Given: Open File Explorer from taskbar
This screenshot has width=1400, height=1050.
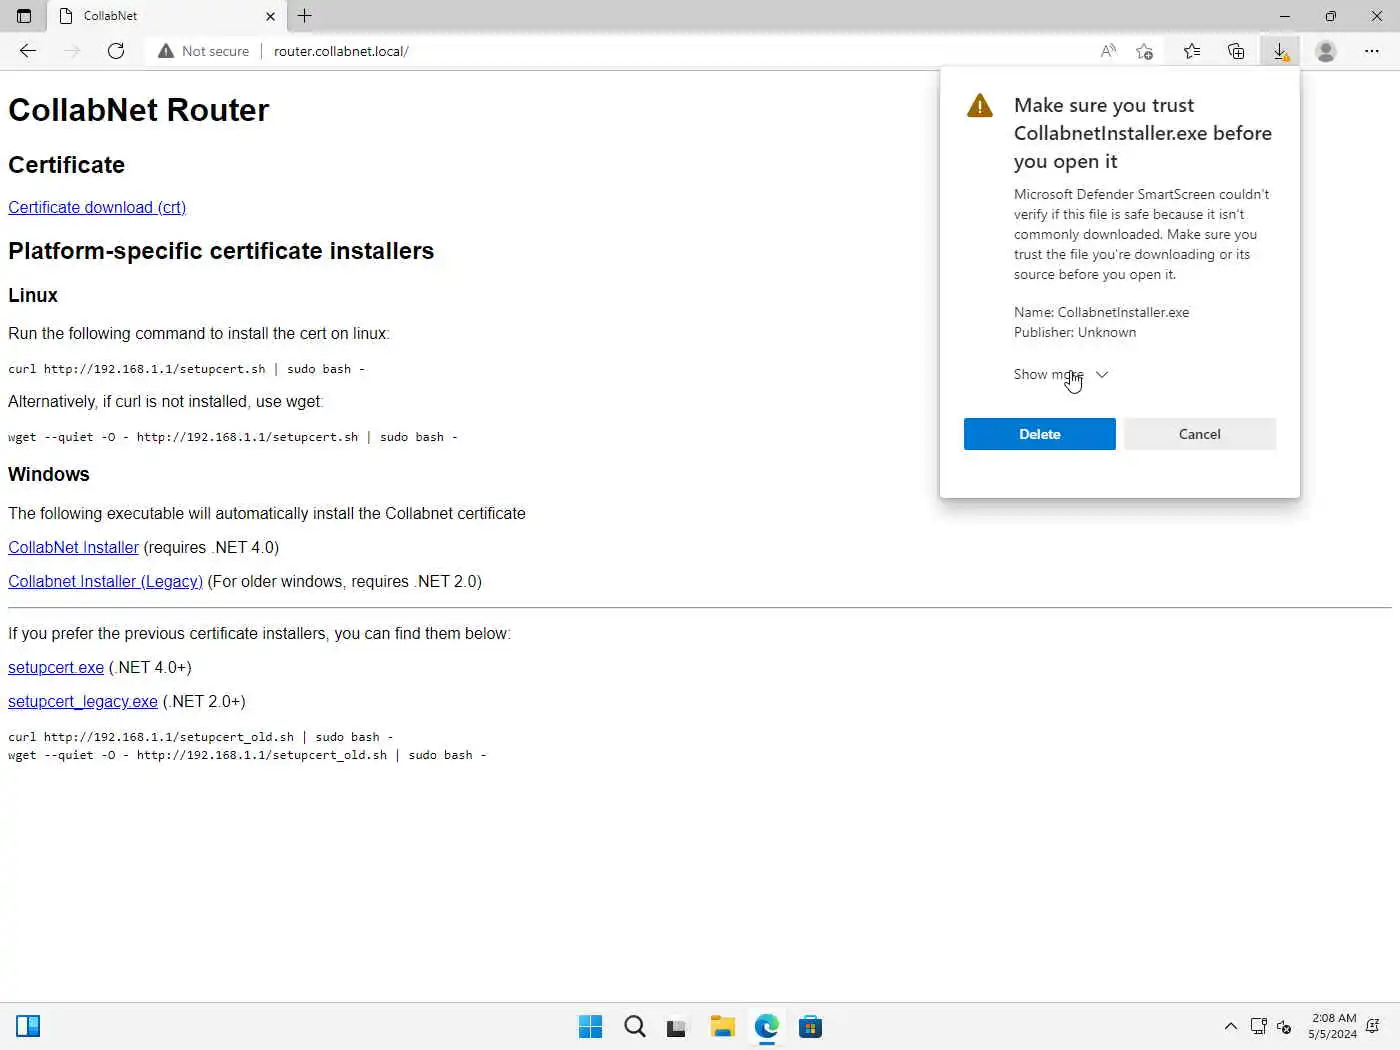Looking at the screenshot, I should click(x=723, y=1027).
